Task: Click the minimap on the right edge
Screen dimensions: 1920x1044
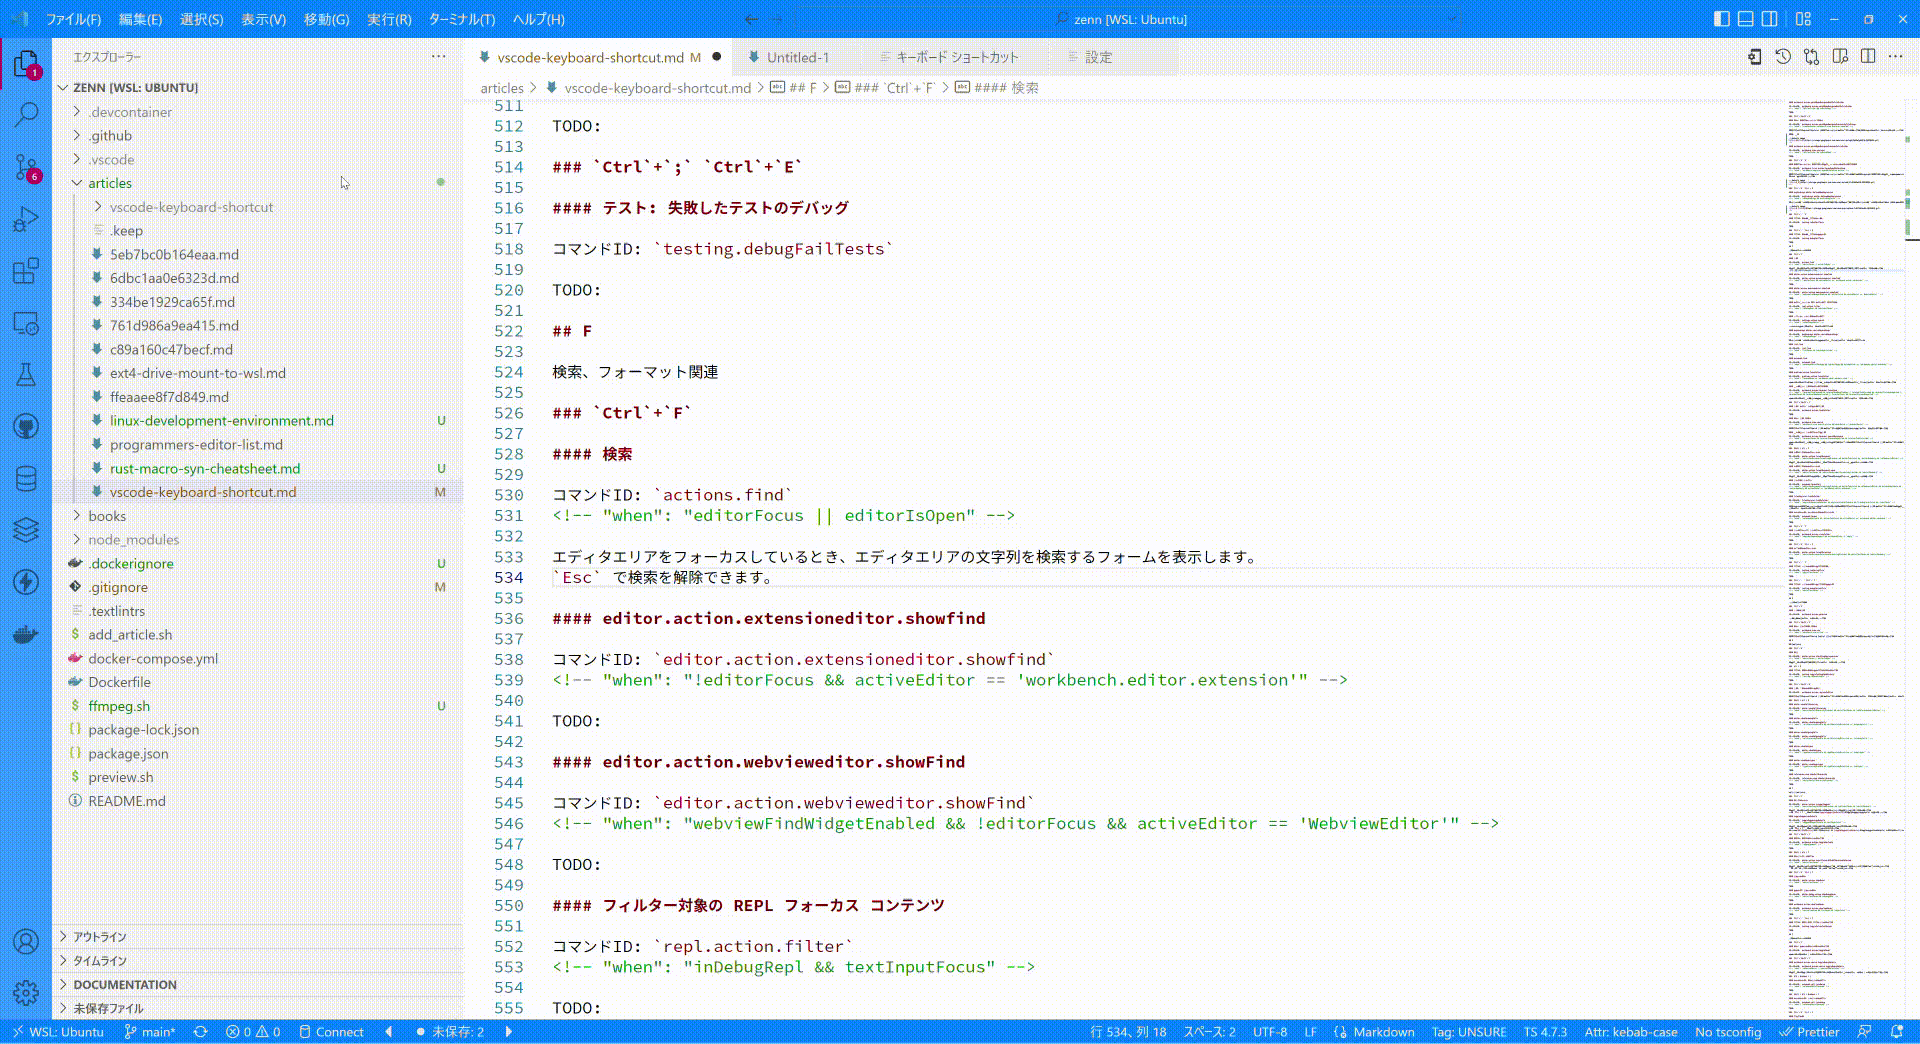Action: coord(1847,558)
